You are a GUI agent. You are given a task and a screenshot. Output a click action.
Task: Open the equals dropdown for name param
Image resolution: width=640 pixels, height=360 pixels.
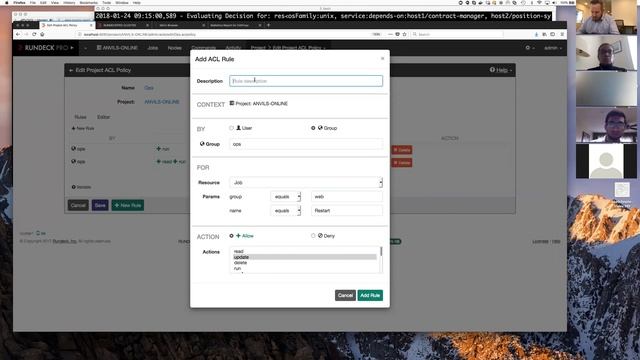(x=286, y=211)
